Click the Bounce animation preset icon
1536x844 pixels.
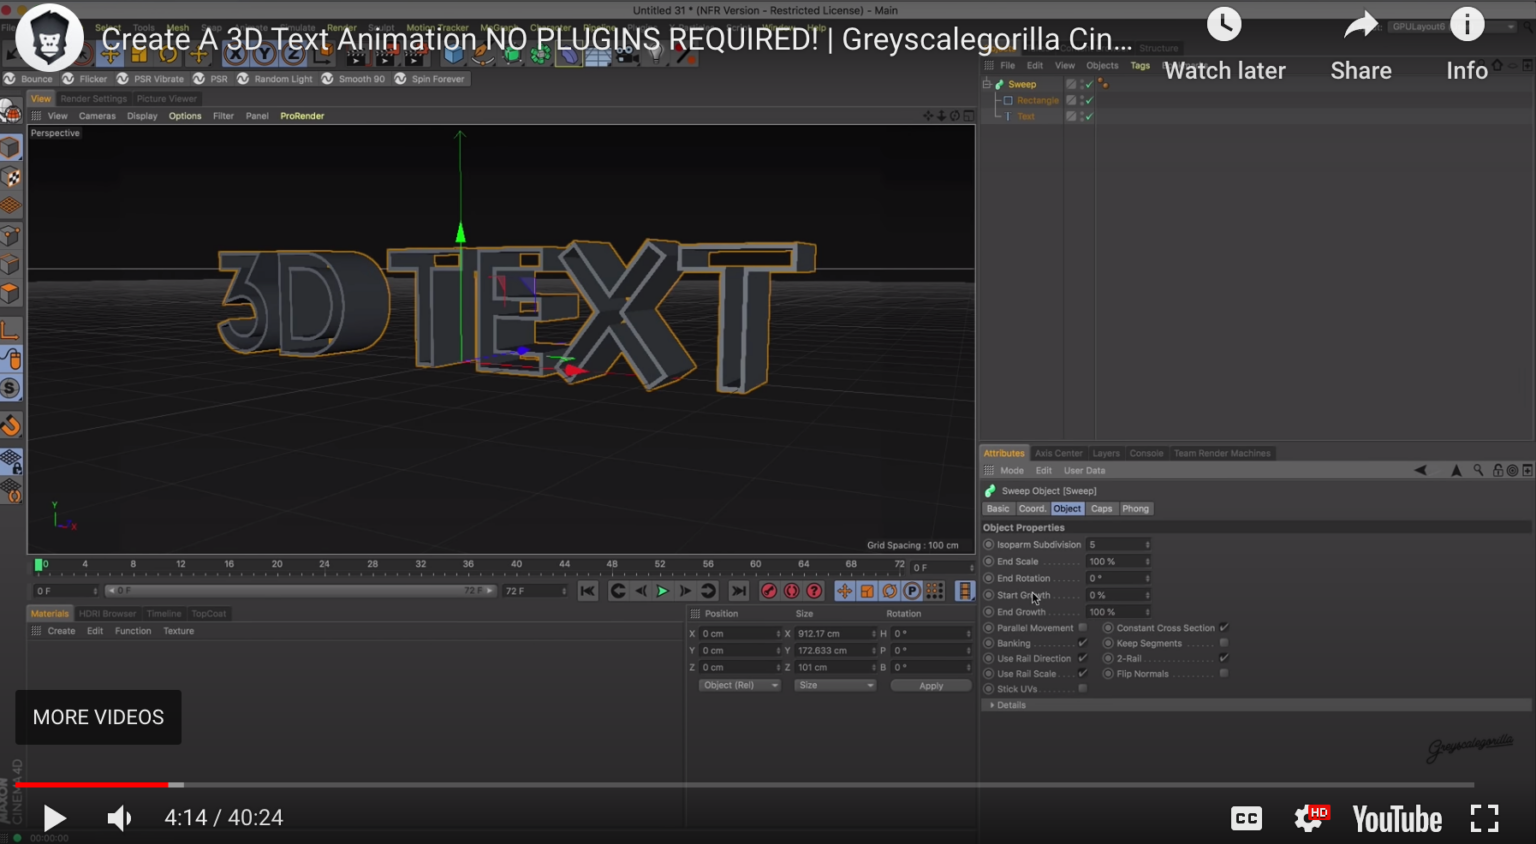click(x=10, y=78)
